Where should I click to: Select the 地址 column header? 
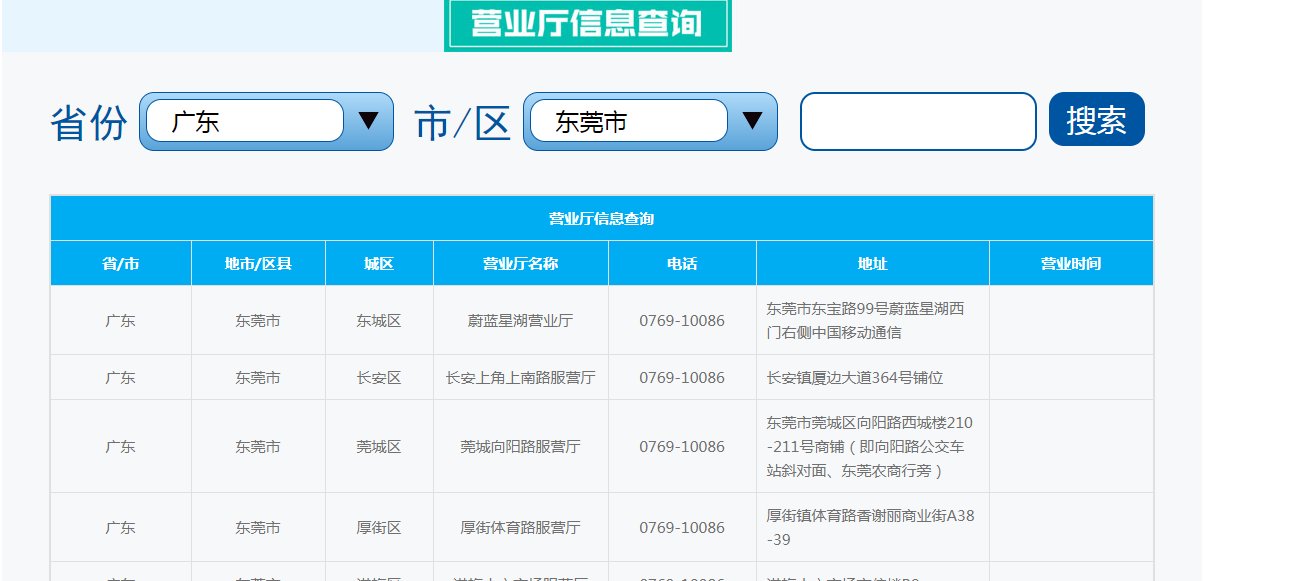click(x=871, y=262)
